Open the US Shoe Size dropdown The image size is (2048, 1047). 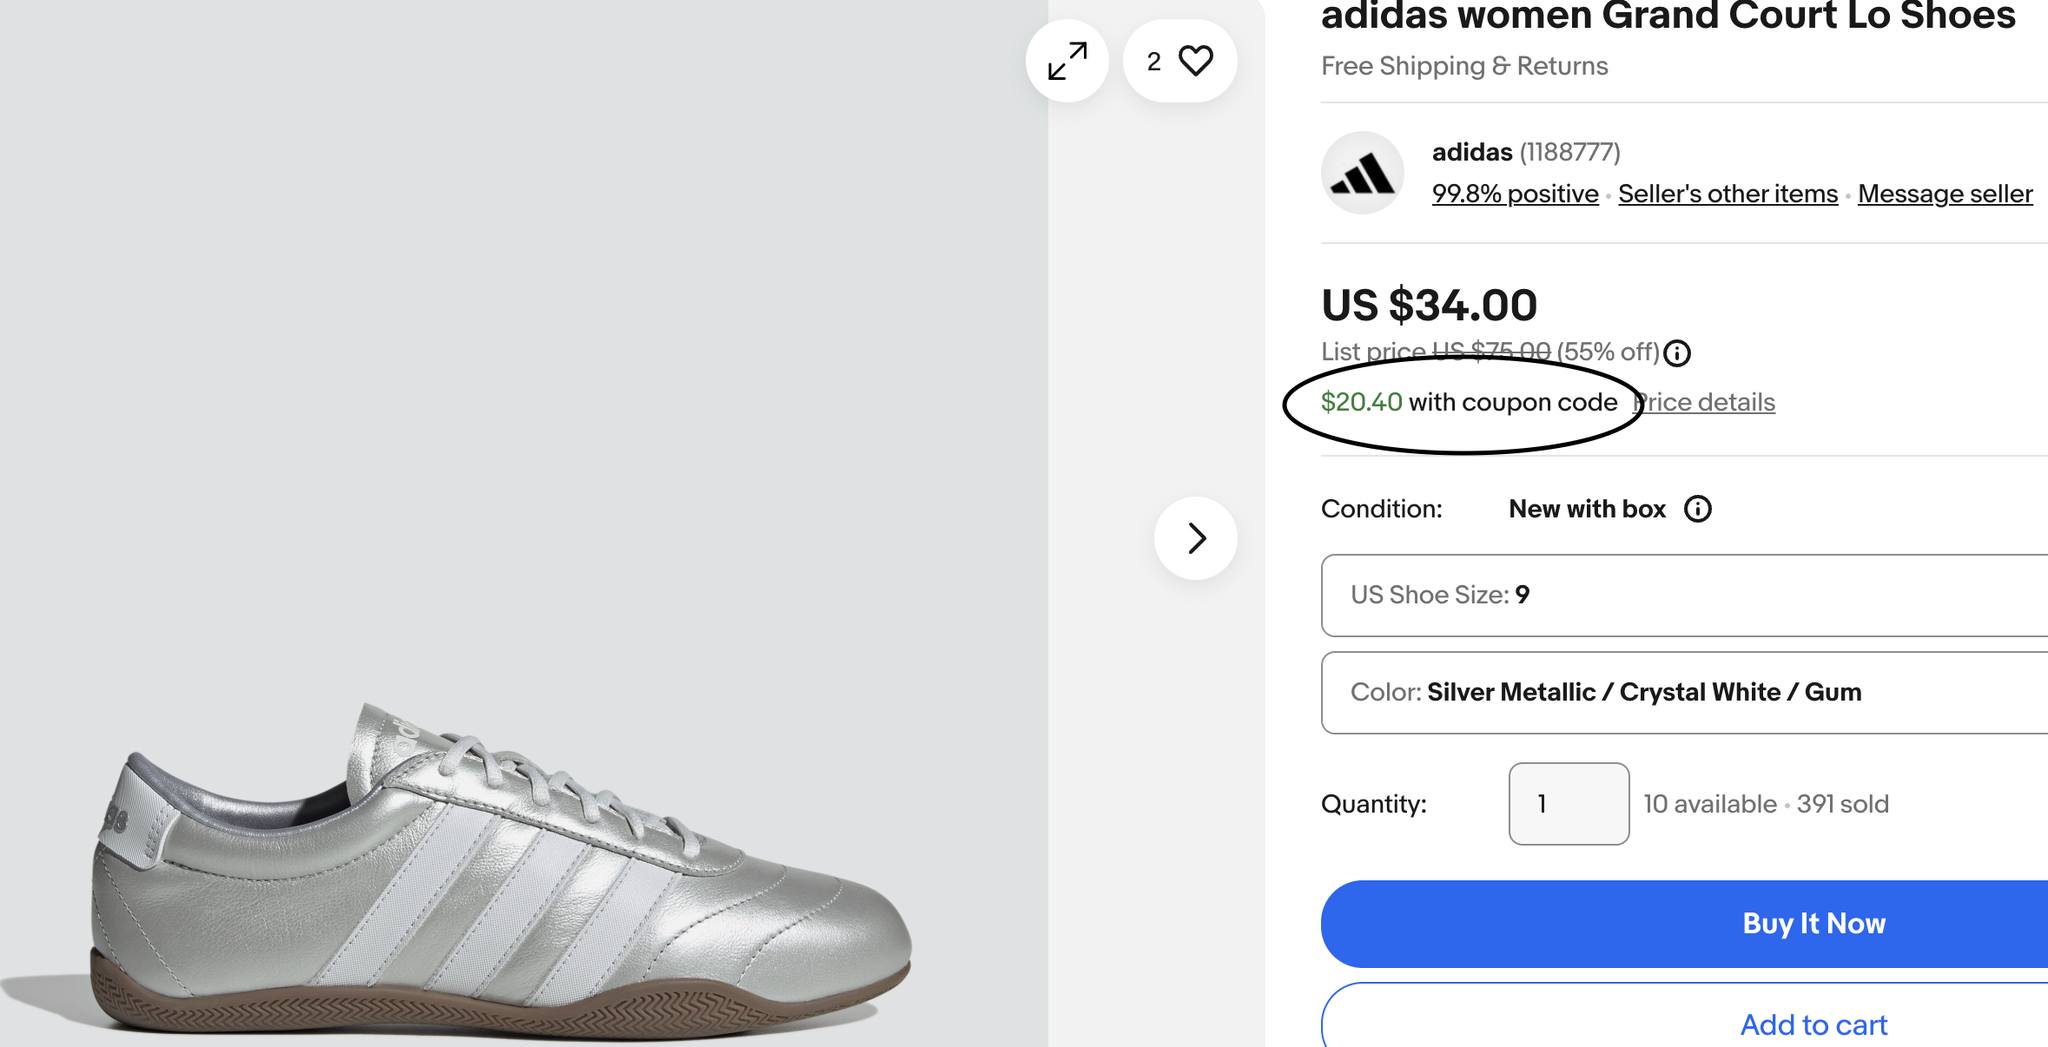(1684, 595)
